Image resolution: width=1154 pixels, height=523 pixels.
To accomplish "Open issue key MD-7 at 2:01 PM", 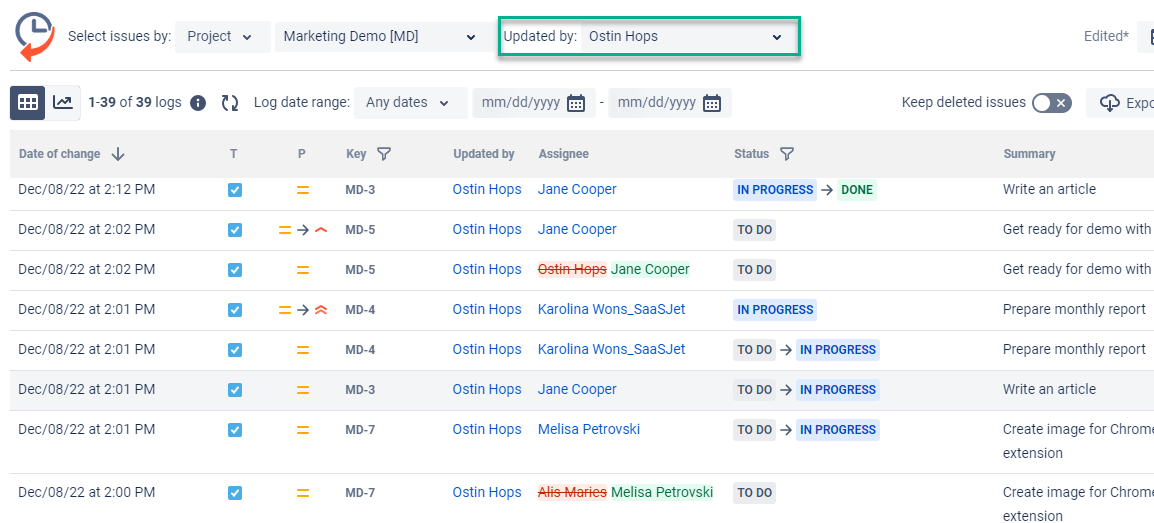I will (360, 430).
